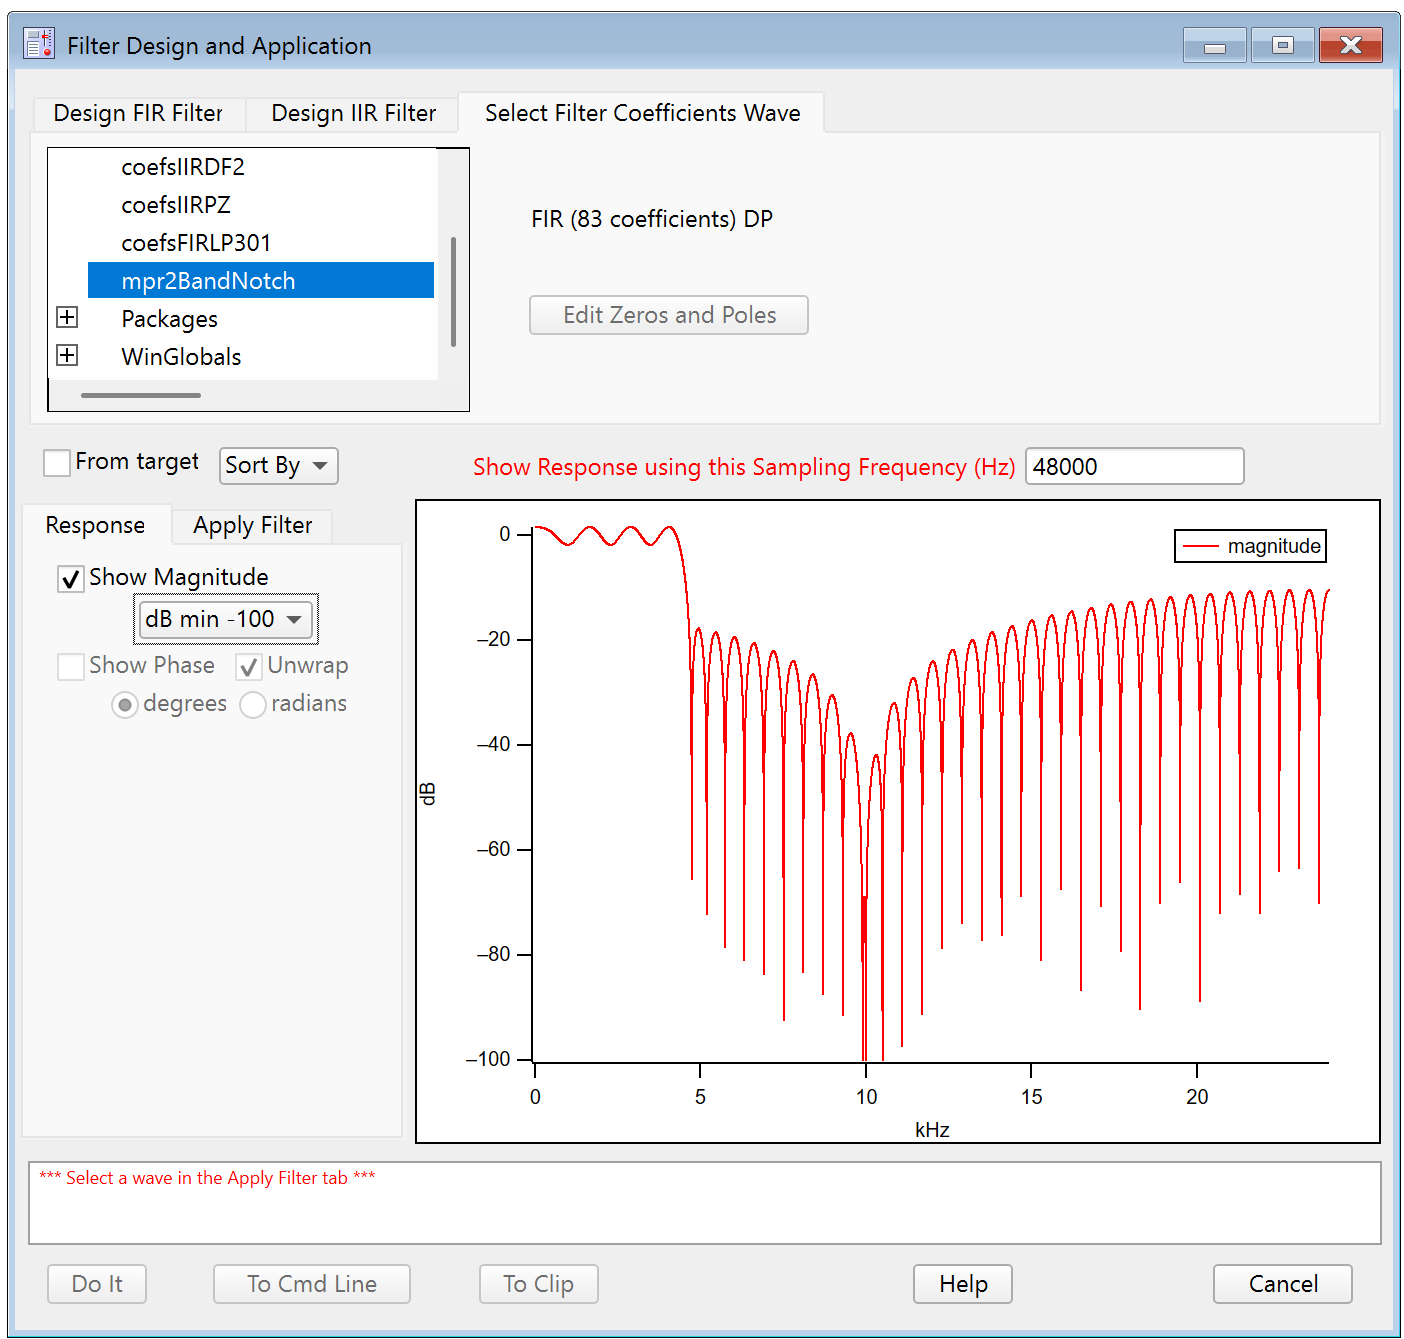Open the dB min -100 dropdown
Screen dimensions: 1404x1339
[225, 620]
